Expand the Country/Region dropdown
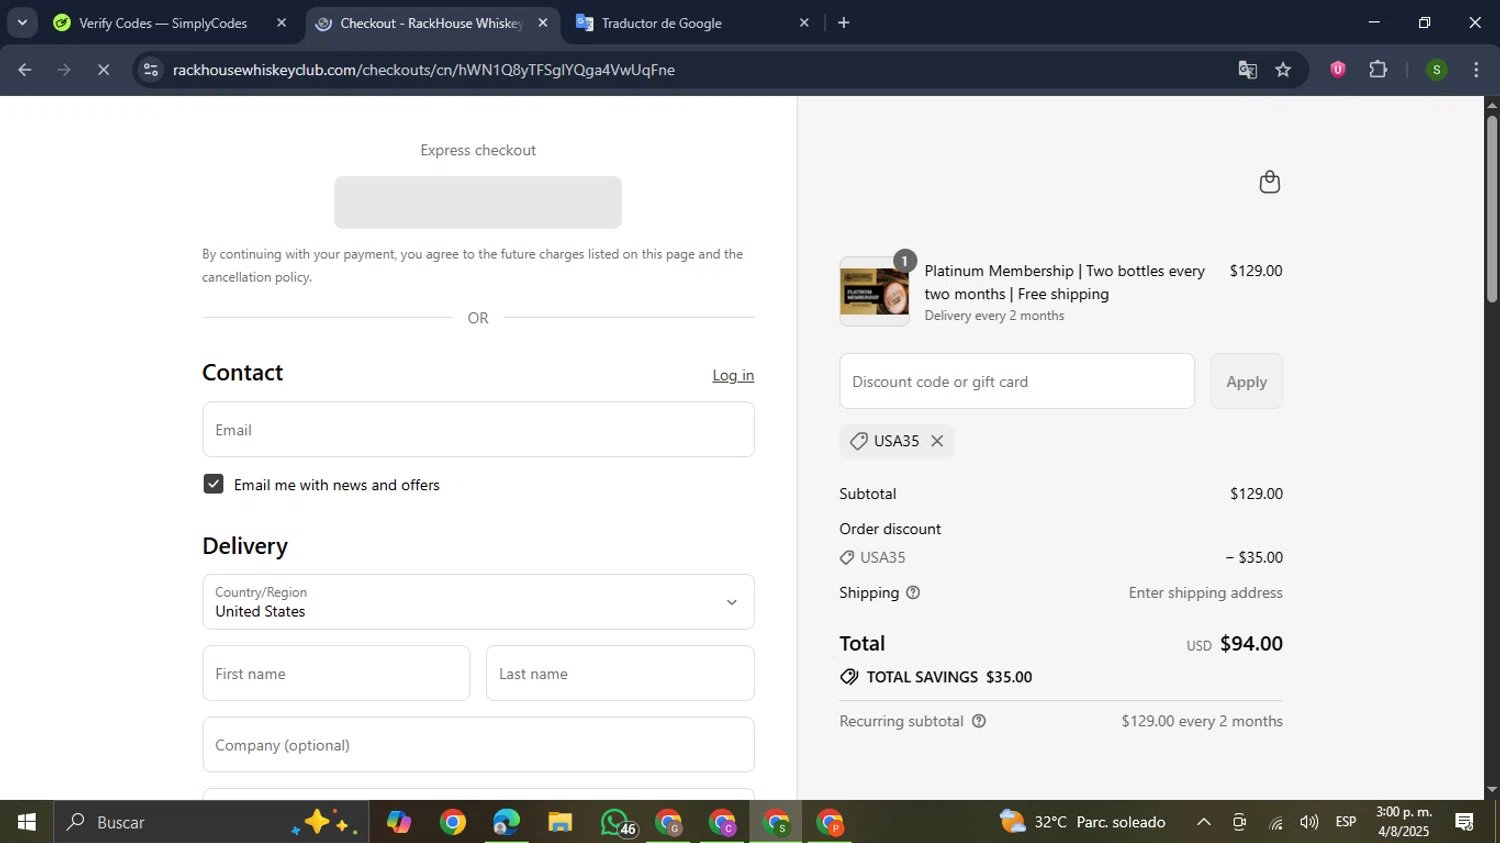Screen dimensions: 1500x843 (478, 602)
